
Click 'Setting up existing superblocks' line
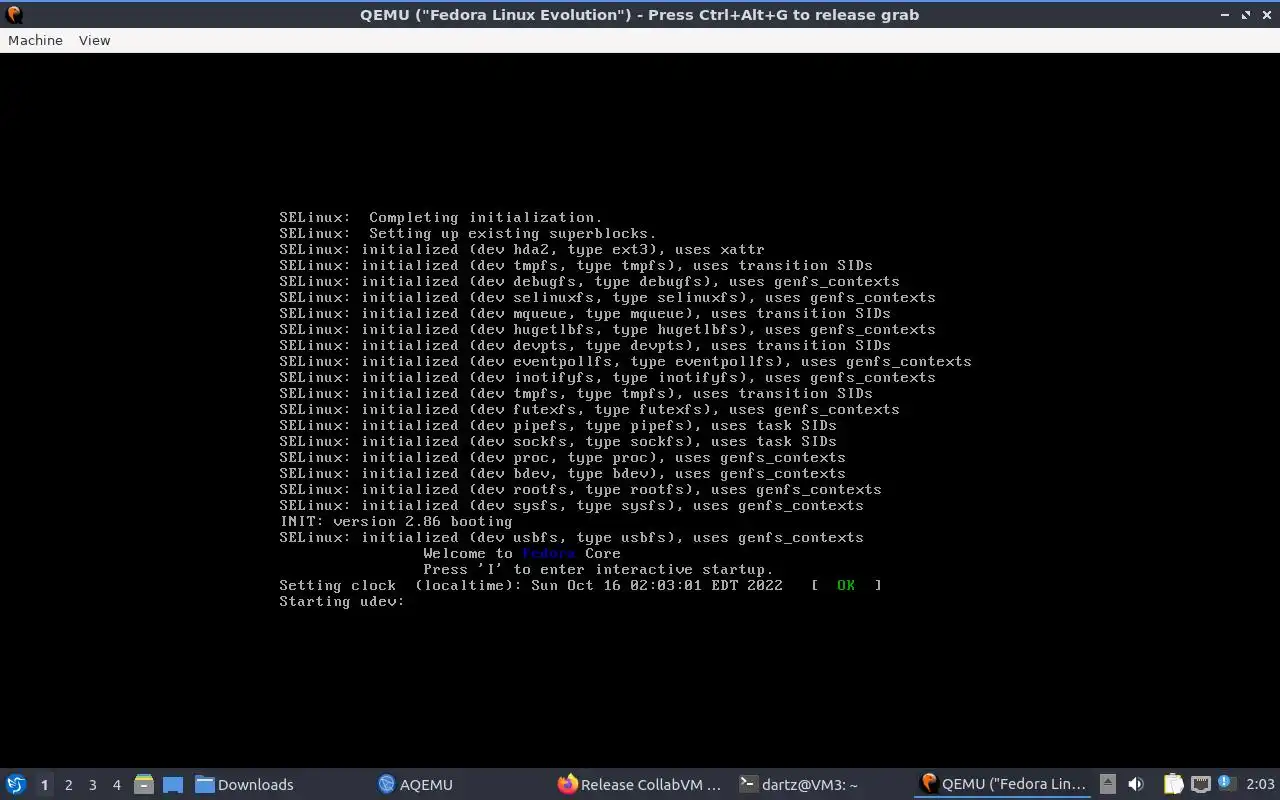coord(468,233)
